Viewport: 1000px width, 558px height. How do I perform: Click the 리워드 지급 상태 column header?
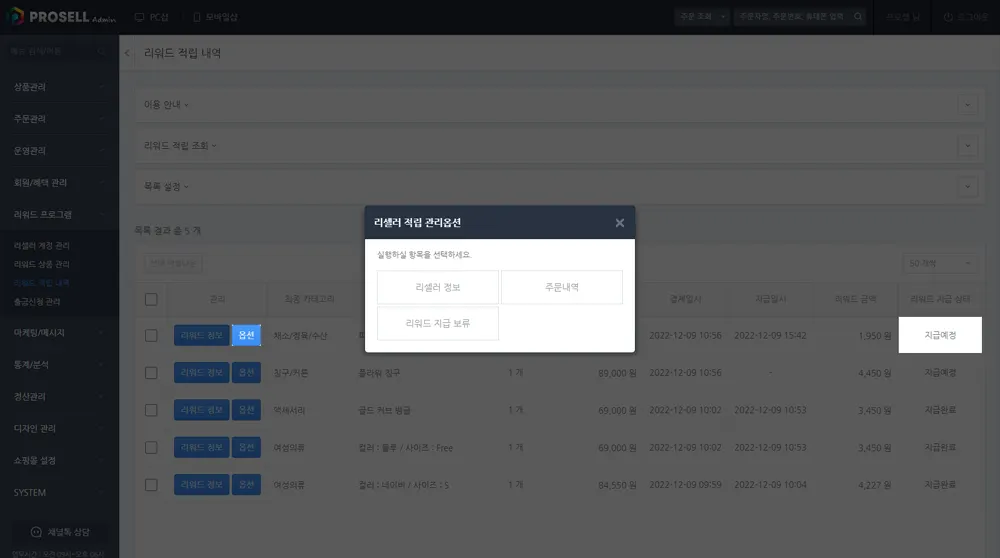940,299
